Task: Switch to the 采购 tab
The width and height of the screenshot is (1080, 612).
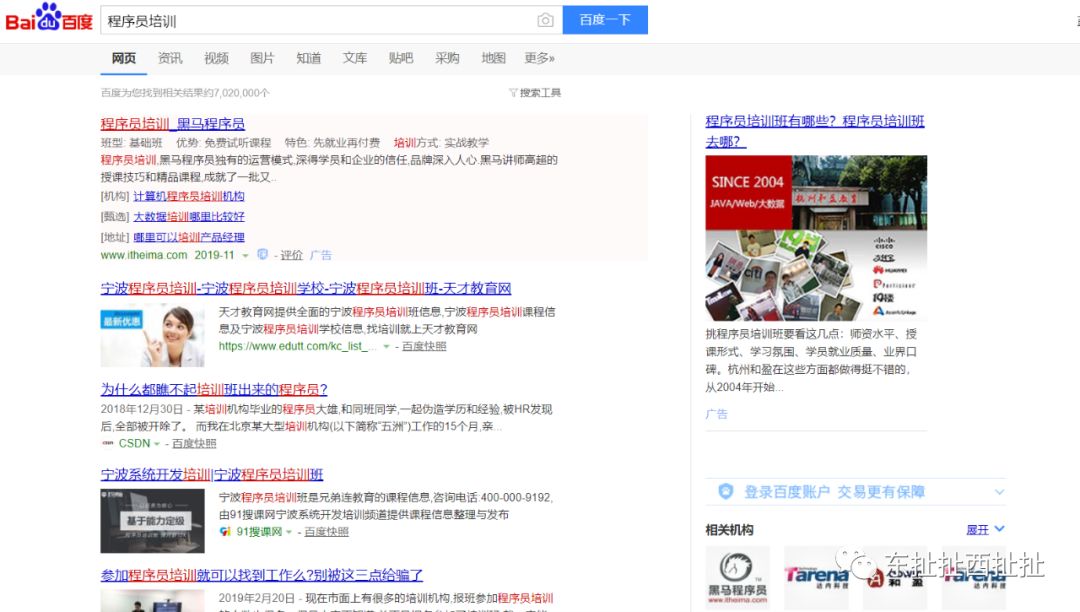Action: click(x=447, y=59)
